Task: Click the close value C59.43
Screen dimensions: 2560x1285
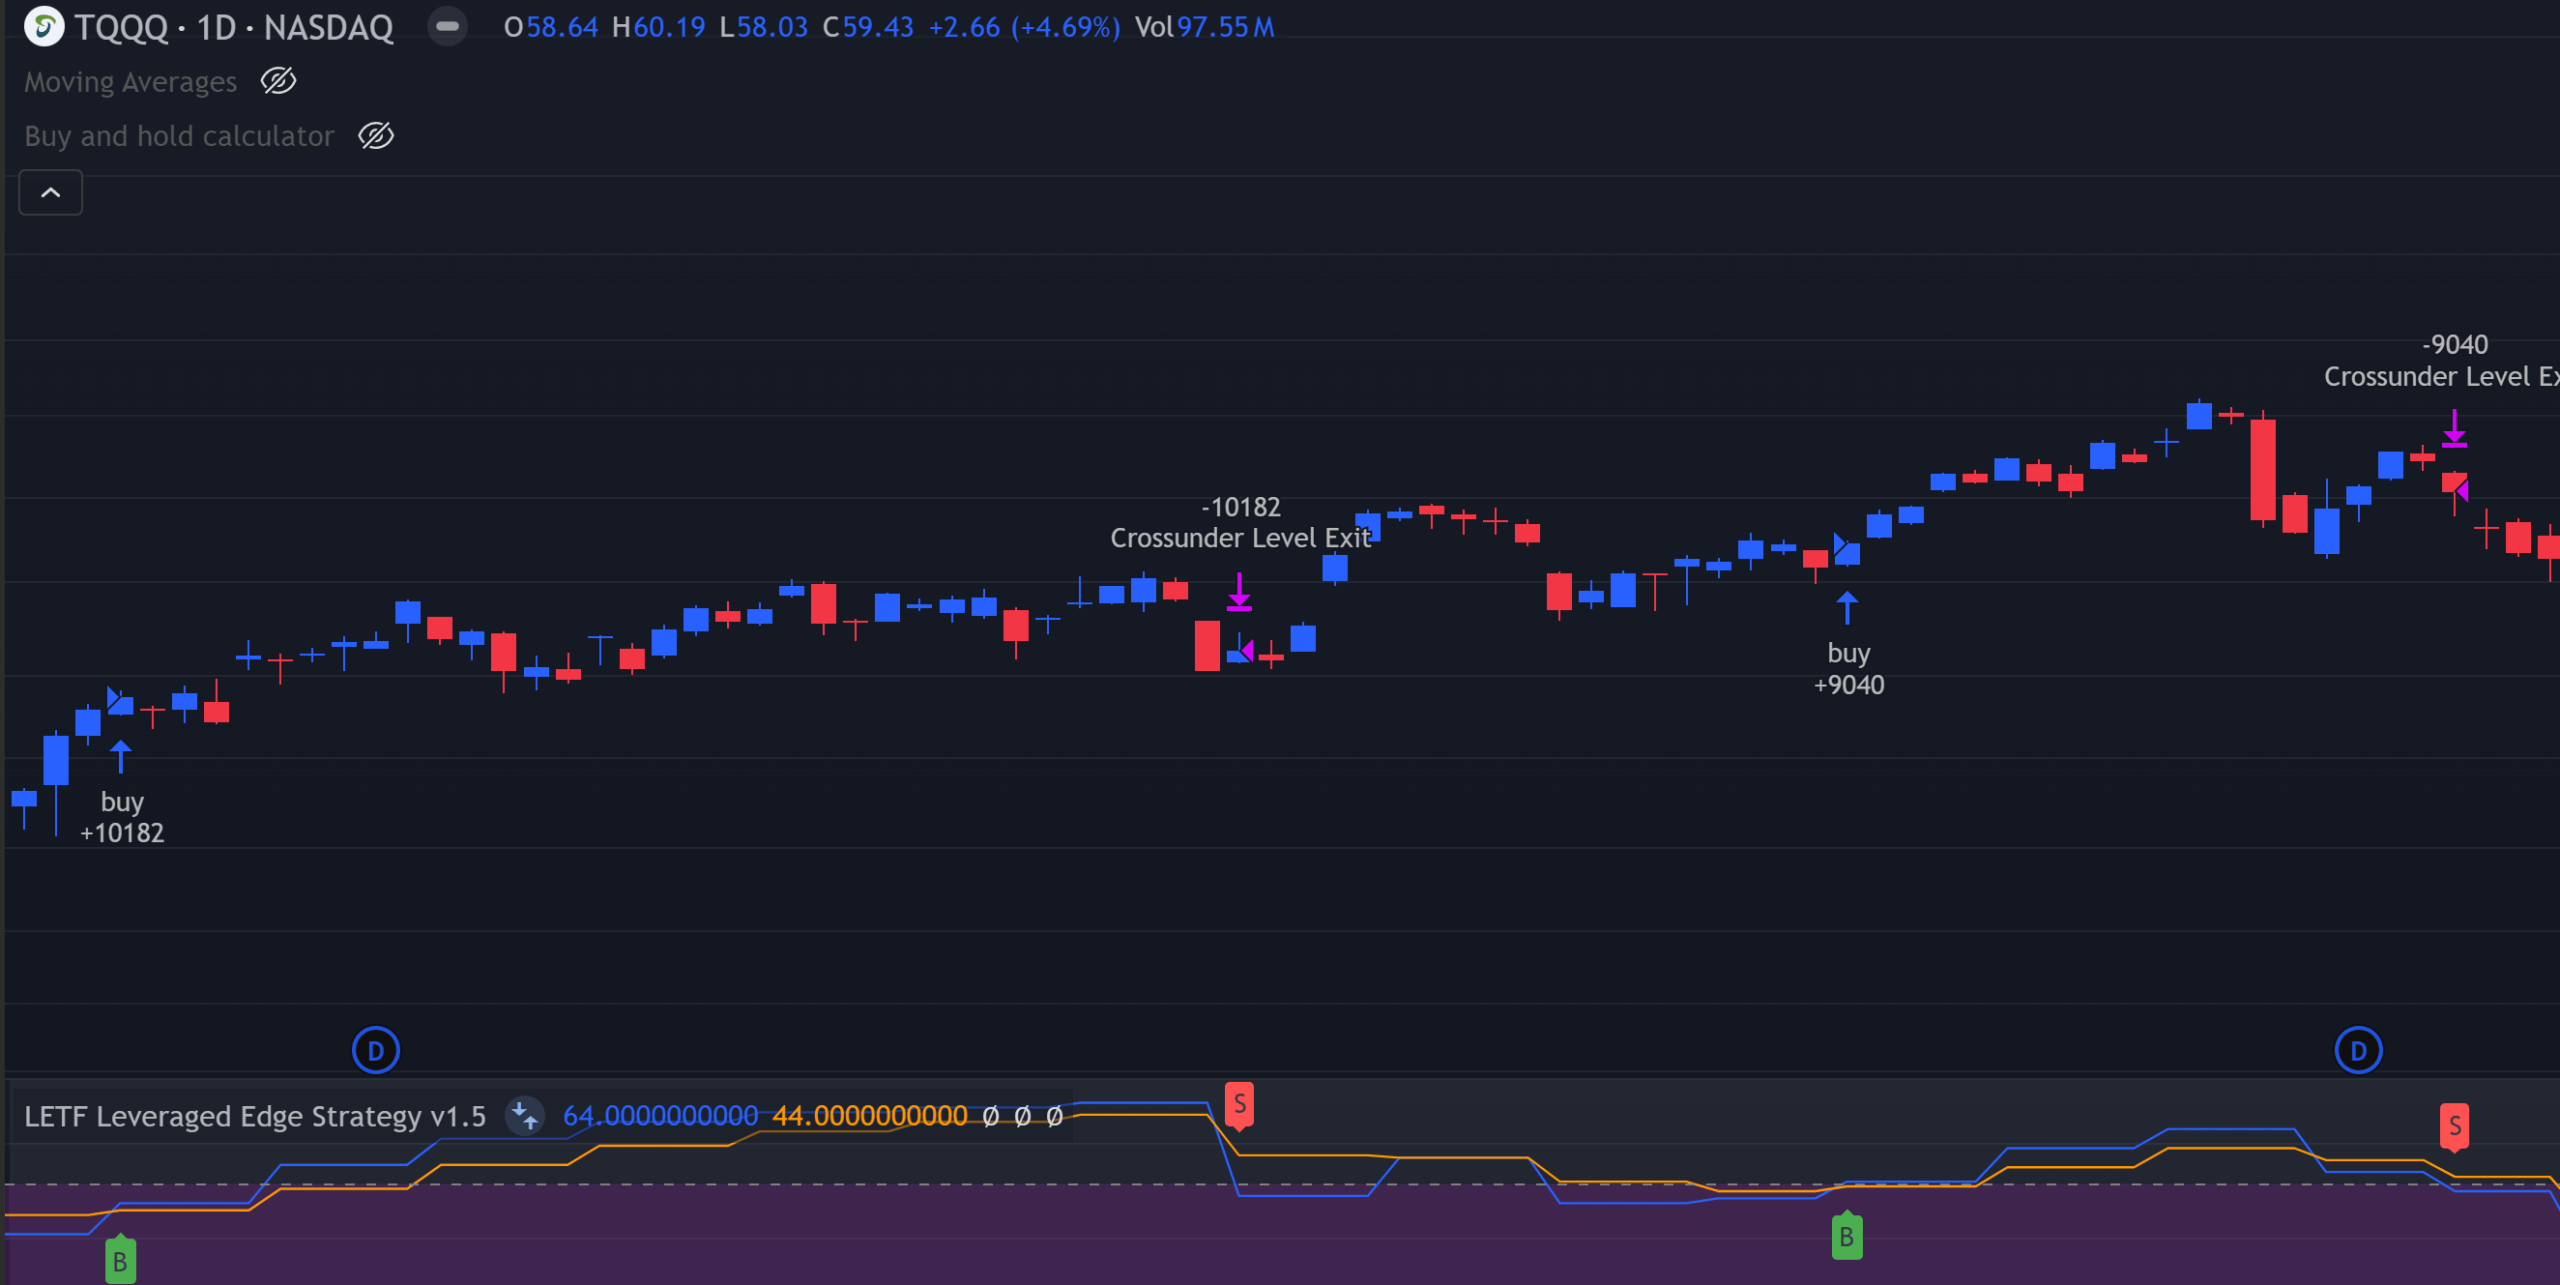Action: [x=868, y=27]
